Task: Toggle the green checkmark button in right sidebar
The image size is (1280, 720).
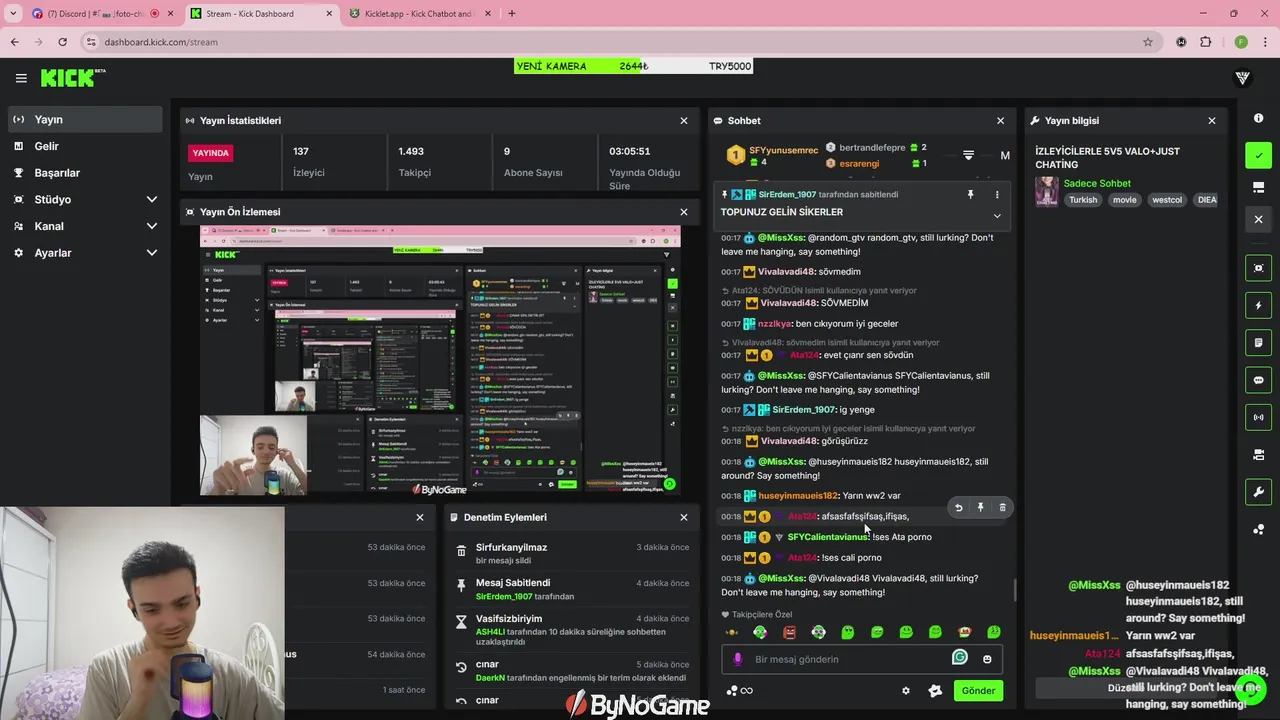Action: pyautogui.click(x=1258, y=155)
